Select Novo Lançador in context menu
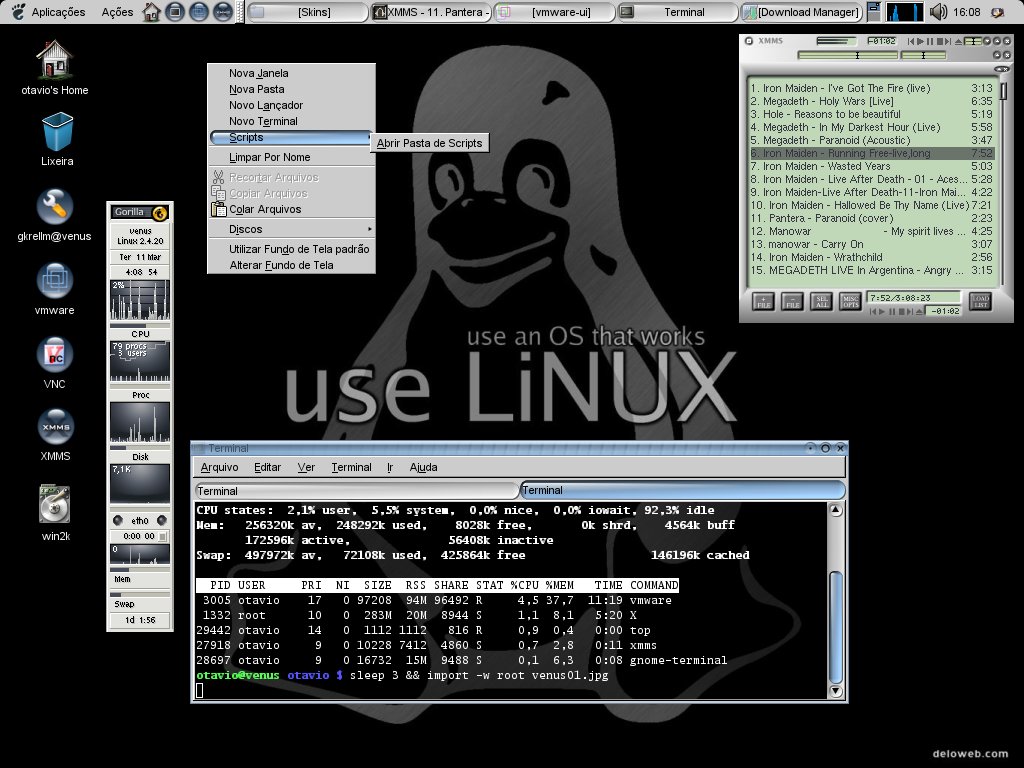This screenshot has height=768, width=1024. 291,105
